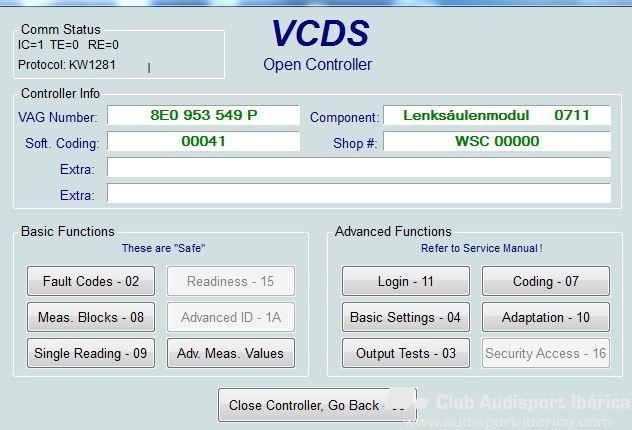
Task: Click the VAG Number: label
Action: click(x=58, y=117)
